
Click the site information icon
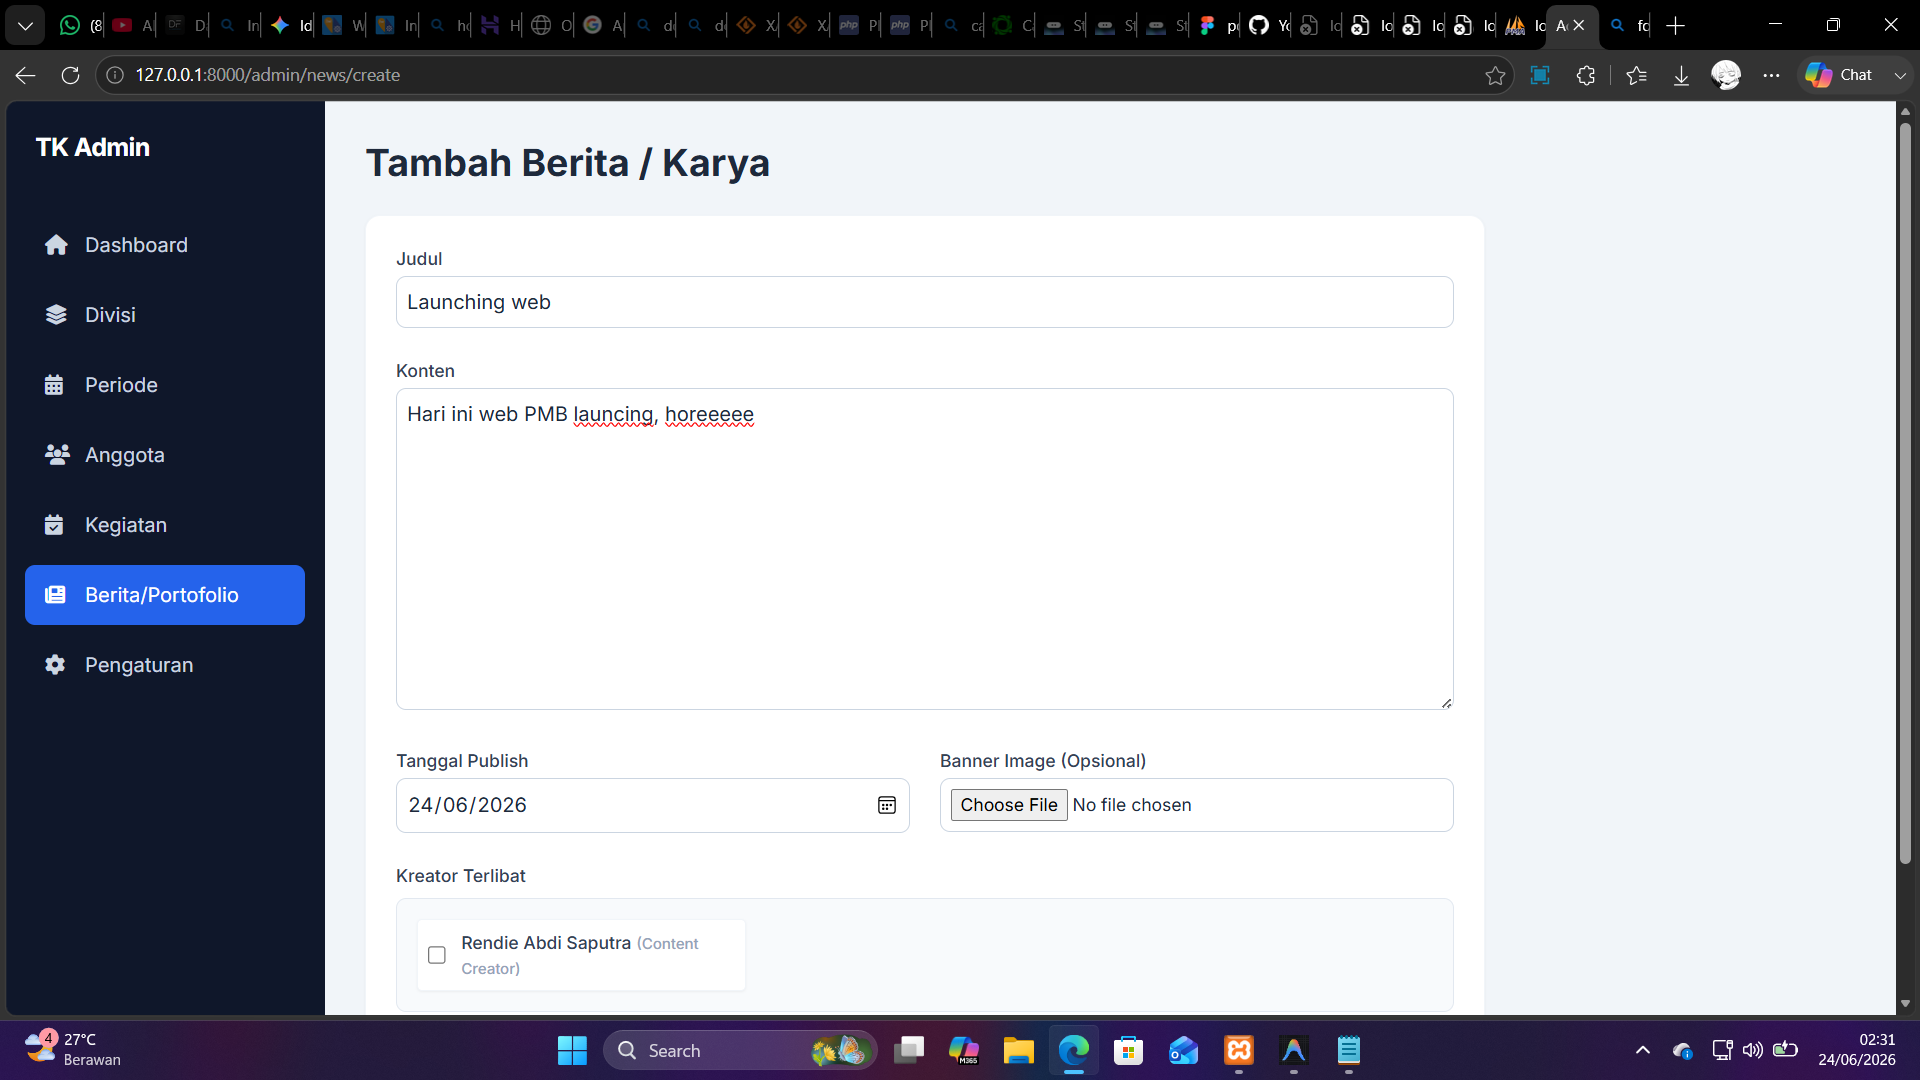click(115, 75)
